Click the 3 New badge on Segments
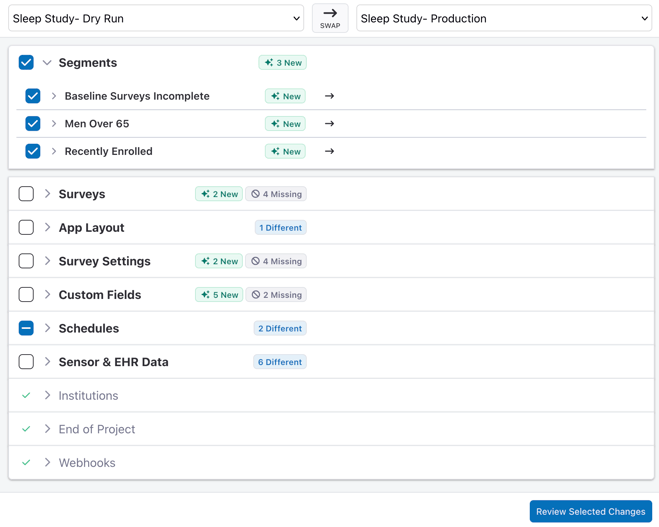The image size is (659, 527). (x=283, y=63)
